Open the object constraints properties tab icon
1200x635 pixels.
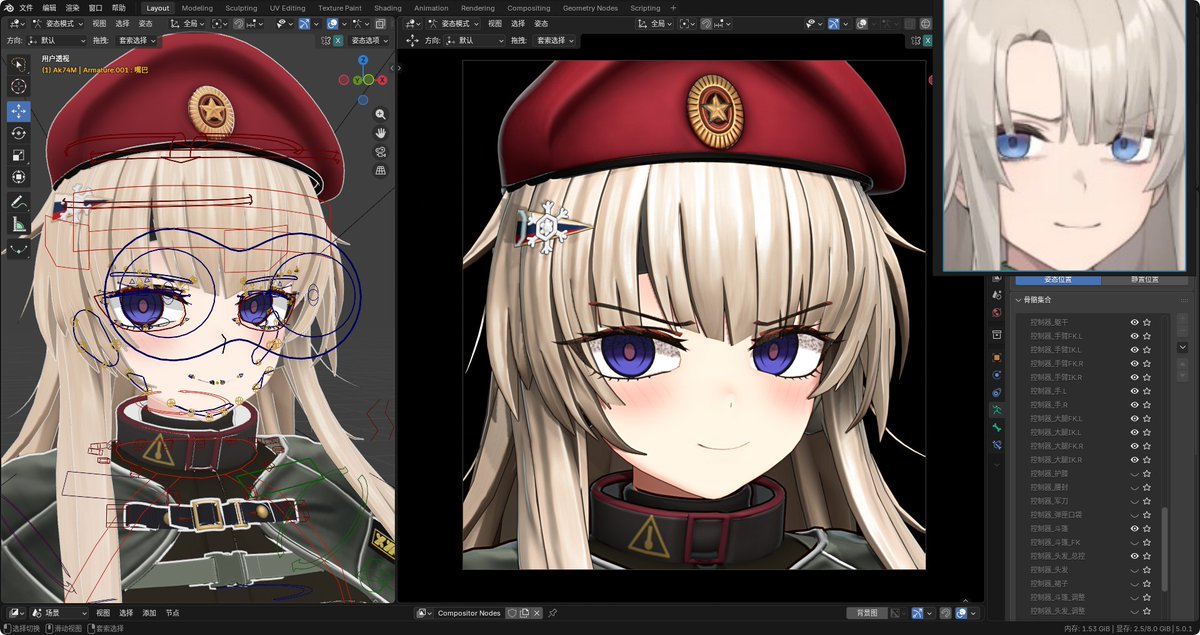997,392
